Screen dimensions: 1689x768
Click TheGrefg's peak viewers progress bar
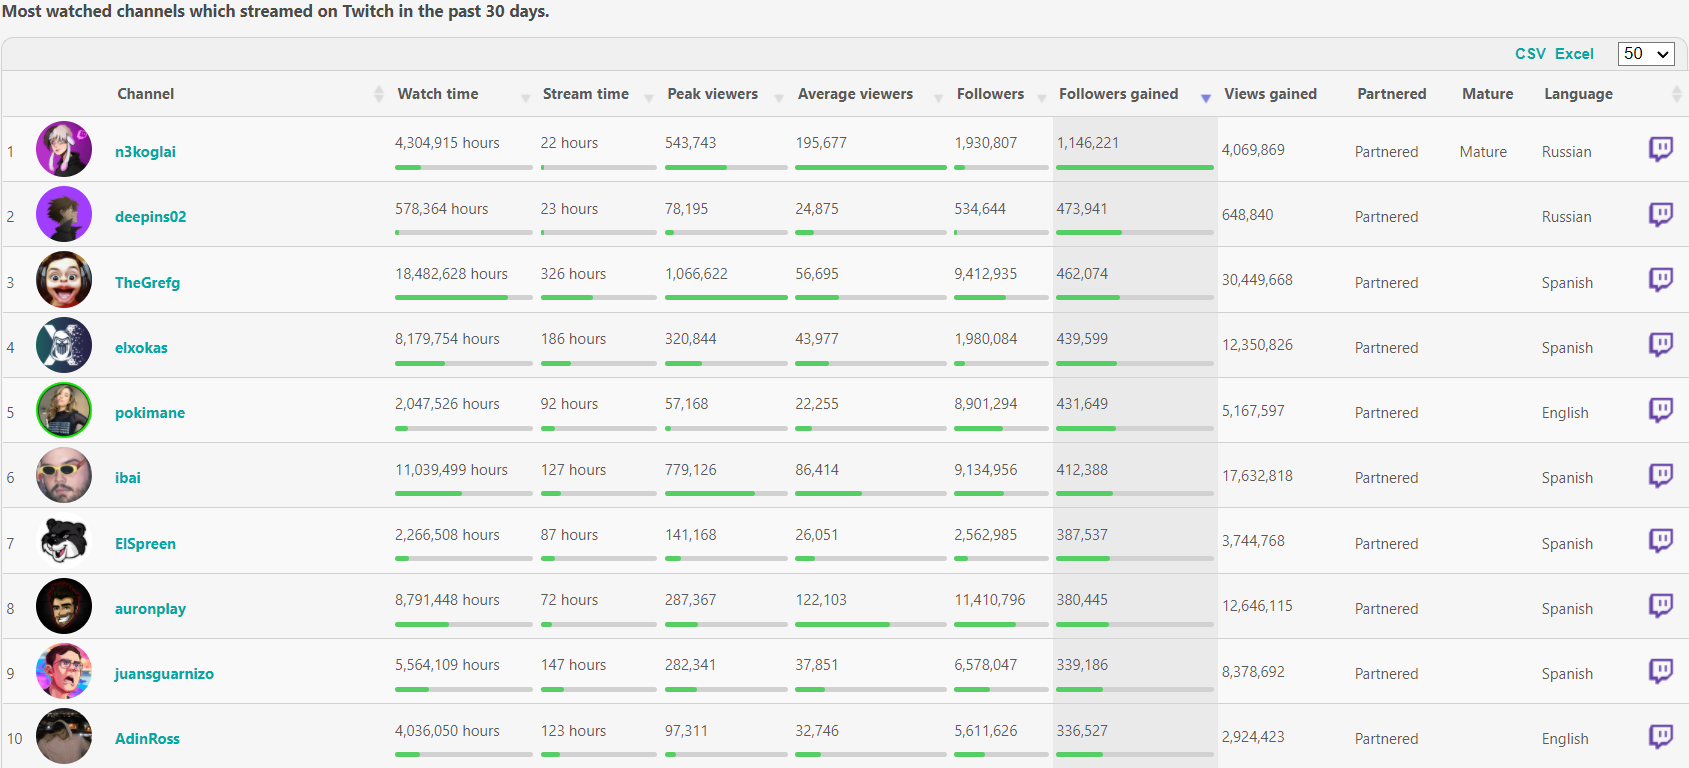726,297
